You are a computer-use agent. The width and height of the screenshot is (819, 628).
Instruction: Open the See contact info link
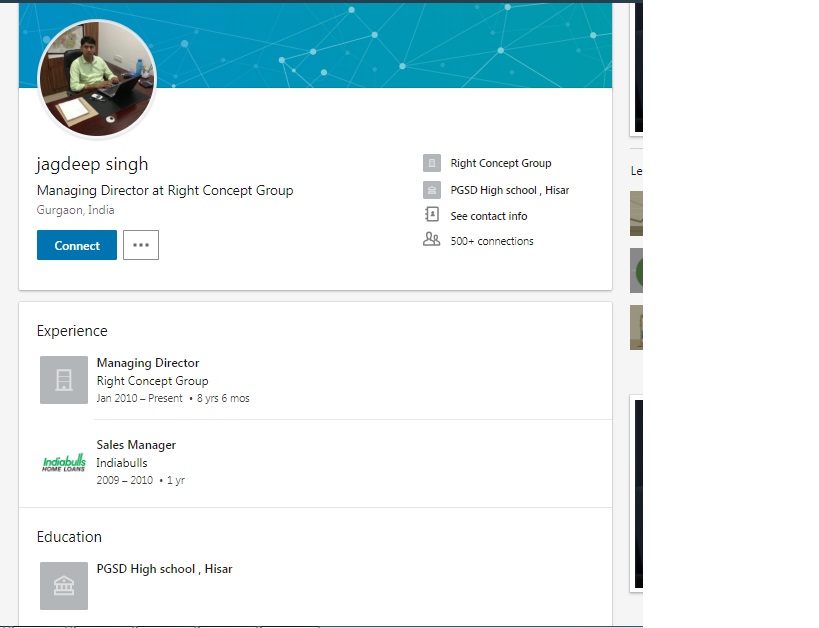coord(489,216)
